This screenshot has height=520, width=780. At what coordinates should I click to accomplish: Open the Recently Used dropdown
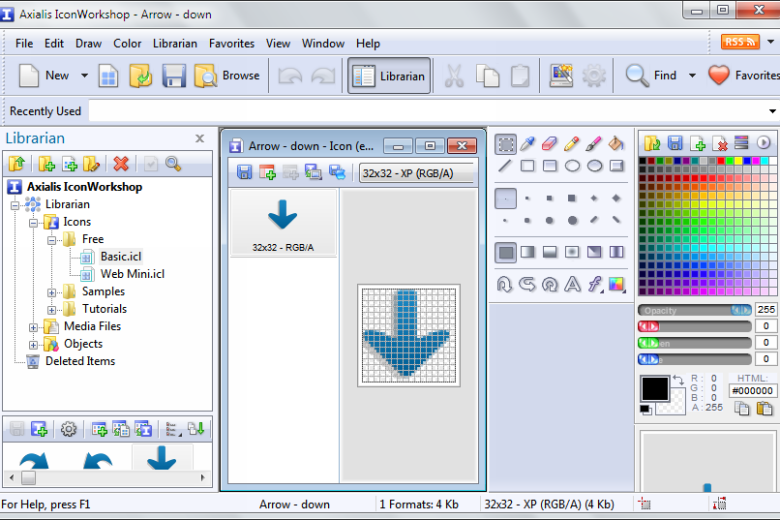[772, 111]
